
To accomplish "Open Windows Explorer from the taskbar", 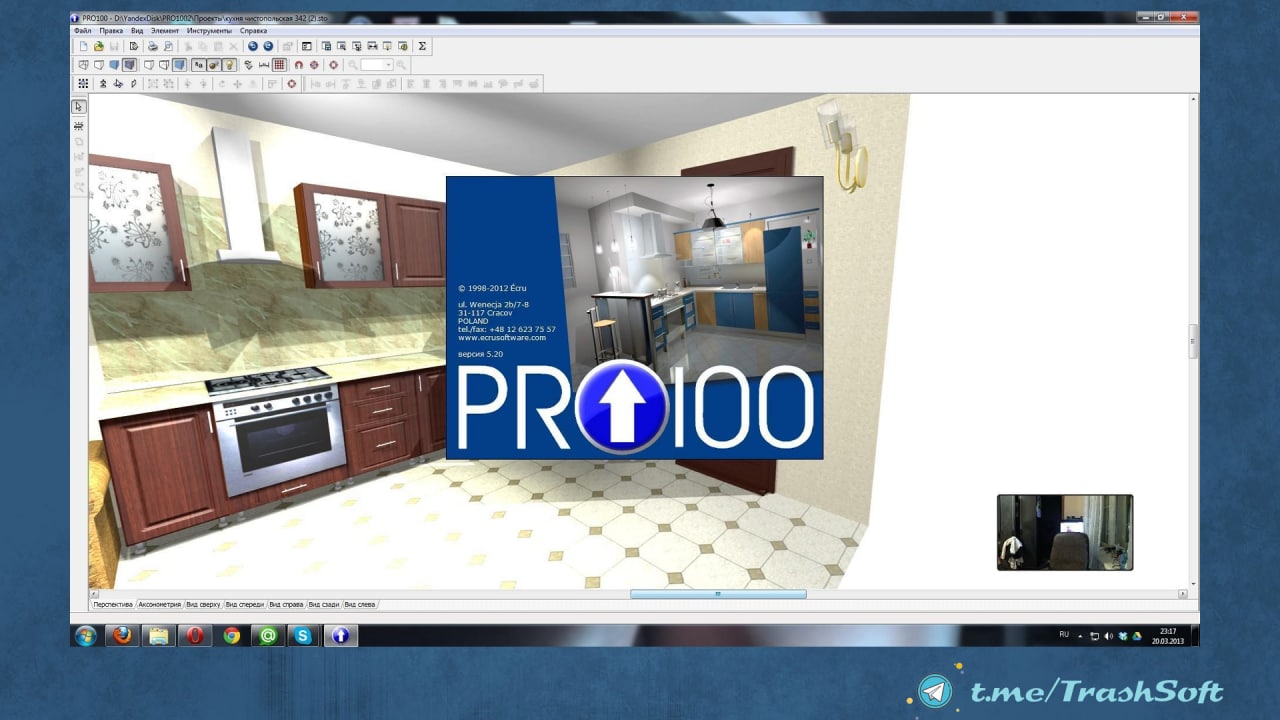I will pos(158,635).
